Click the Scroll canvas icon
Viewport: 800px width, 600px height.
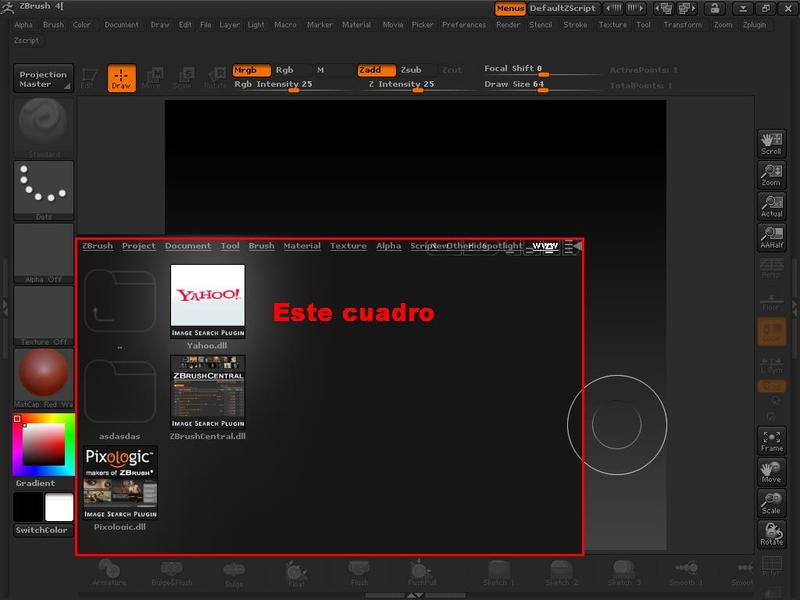pyautogui.click(x=771, y=143)
